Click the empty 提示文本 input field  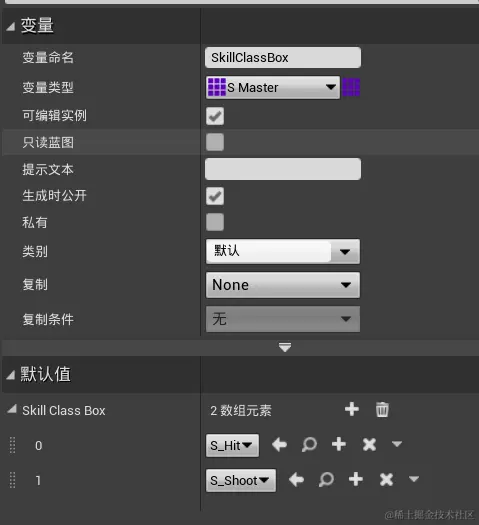[x=283, y=169]
